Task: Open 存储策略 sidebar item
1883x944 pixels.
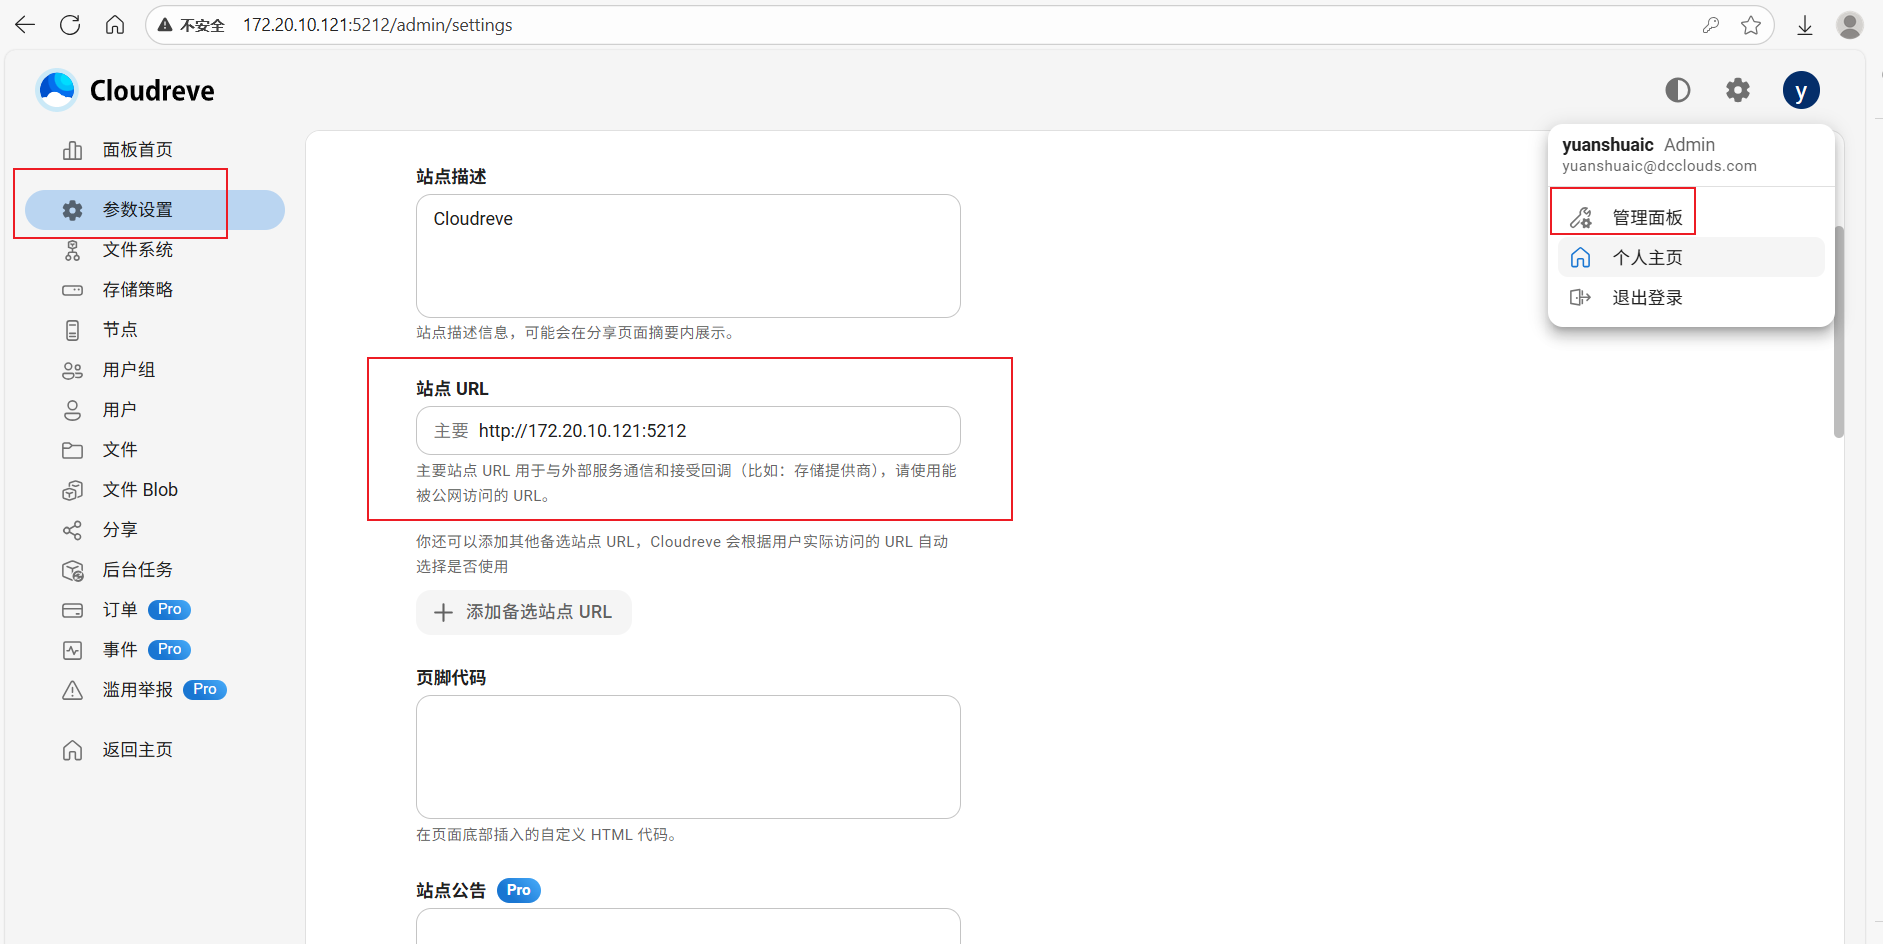Action: pyautogui.click(x=155, y=290)
